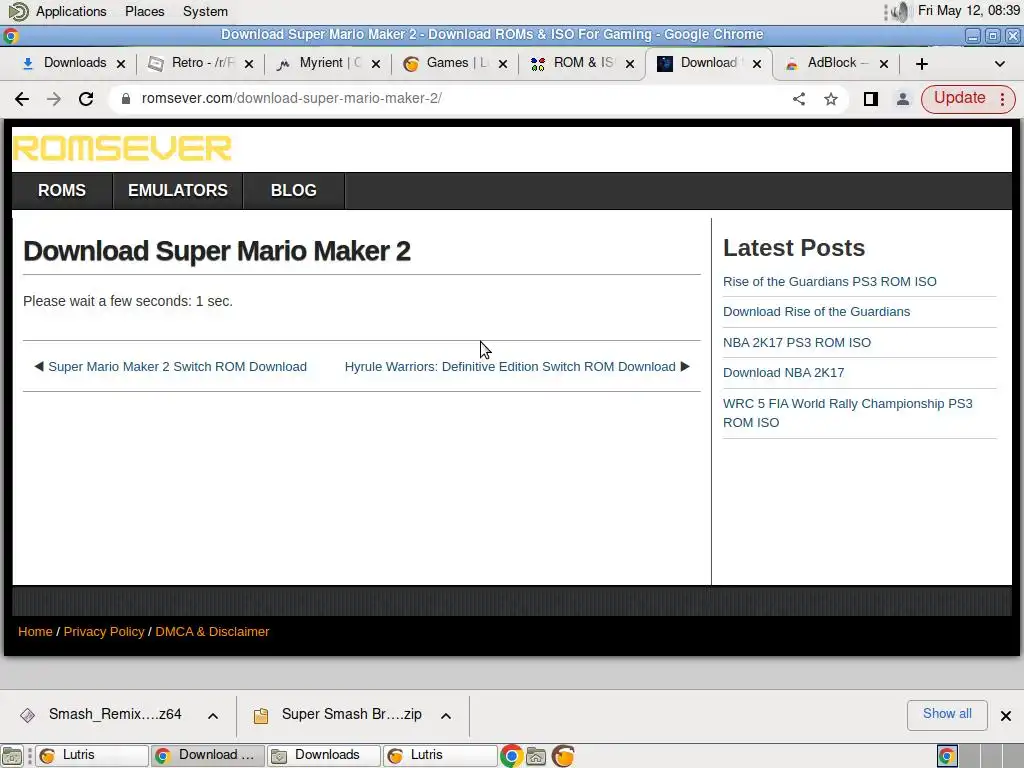This screenshot has width=1024, height=768.
Task: Click Chrome workspace switcher icon
Action: (947, 756)
